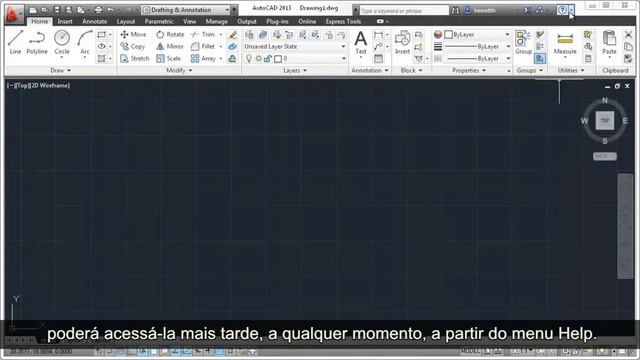640x360 pixels.
Task: Select the Polyline tool
Action: pyautogui.click(x=37, y=42)
